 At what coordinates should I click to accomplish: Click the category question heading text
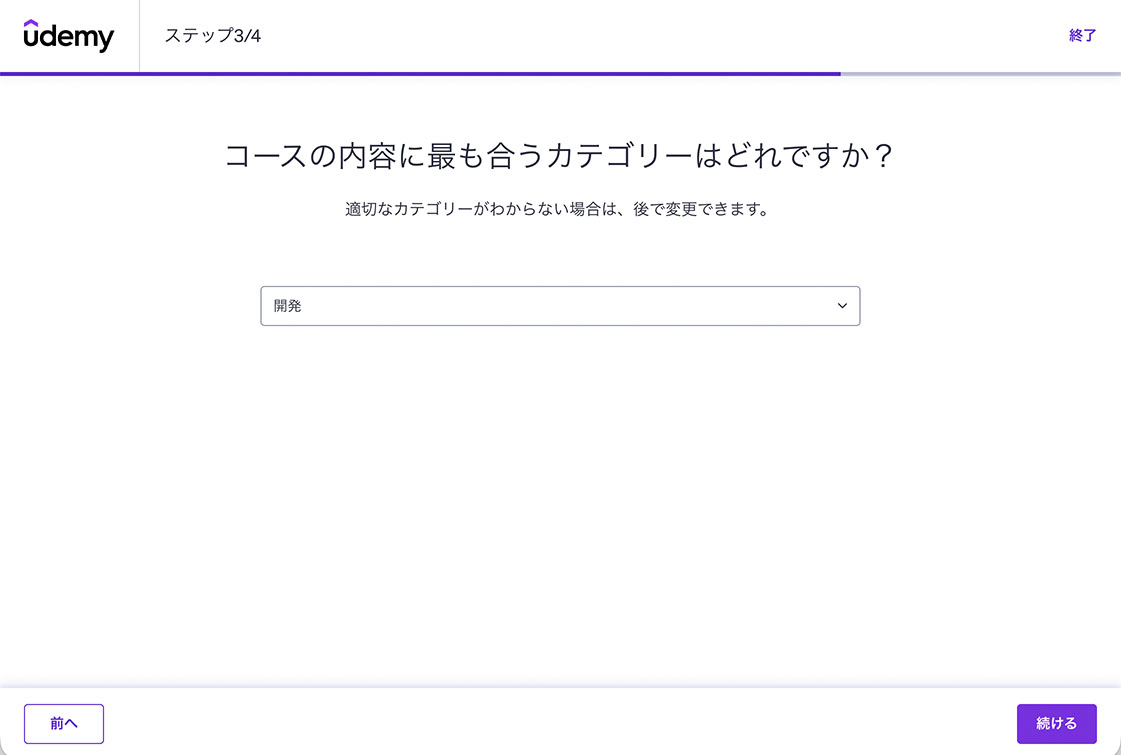tap(559, 157)
